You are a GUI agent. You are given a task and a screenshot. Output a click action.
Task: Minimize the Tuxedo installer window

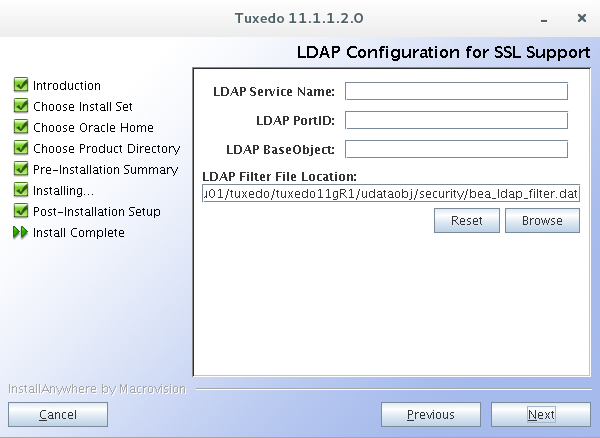(x=544, y=19)
